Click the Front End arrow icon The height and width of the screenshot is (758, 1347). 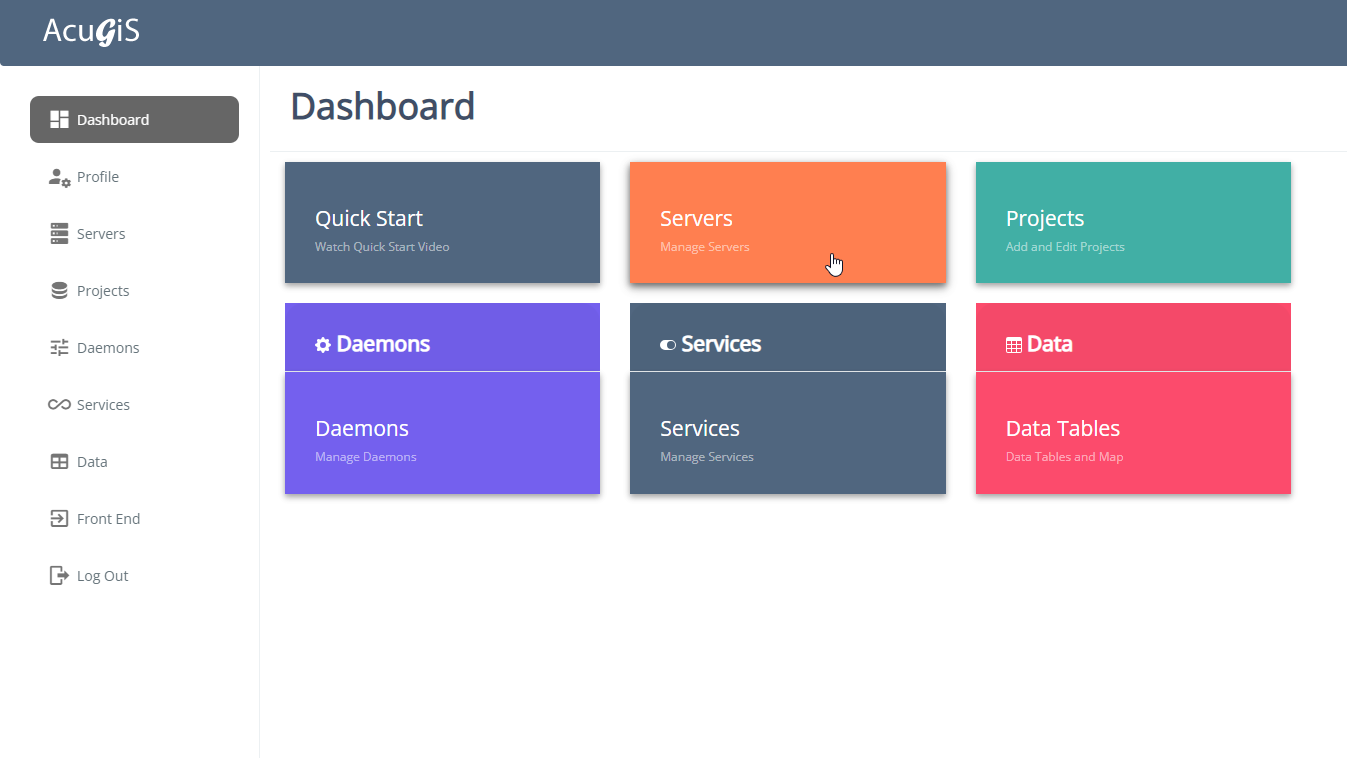coord(59,519)
